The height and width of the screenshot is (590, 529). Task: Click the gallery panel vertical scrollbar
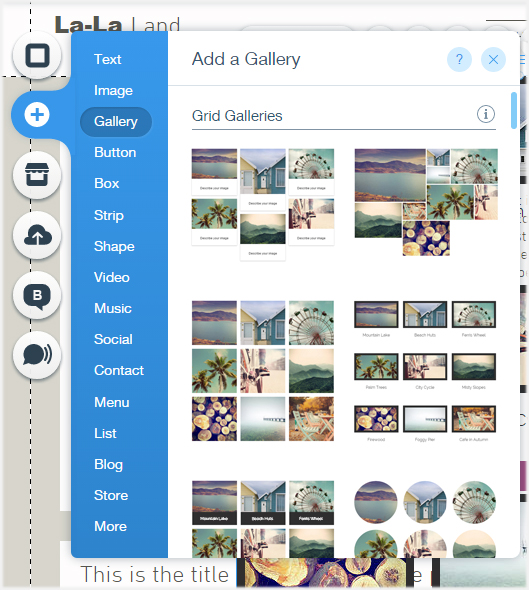point(514,110)
